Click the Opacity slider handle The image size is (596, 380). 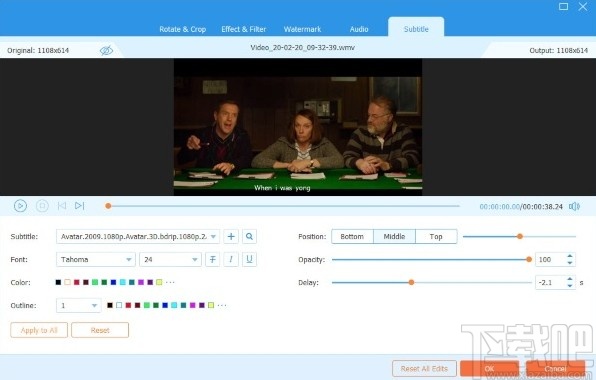click(529, 260)
